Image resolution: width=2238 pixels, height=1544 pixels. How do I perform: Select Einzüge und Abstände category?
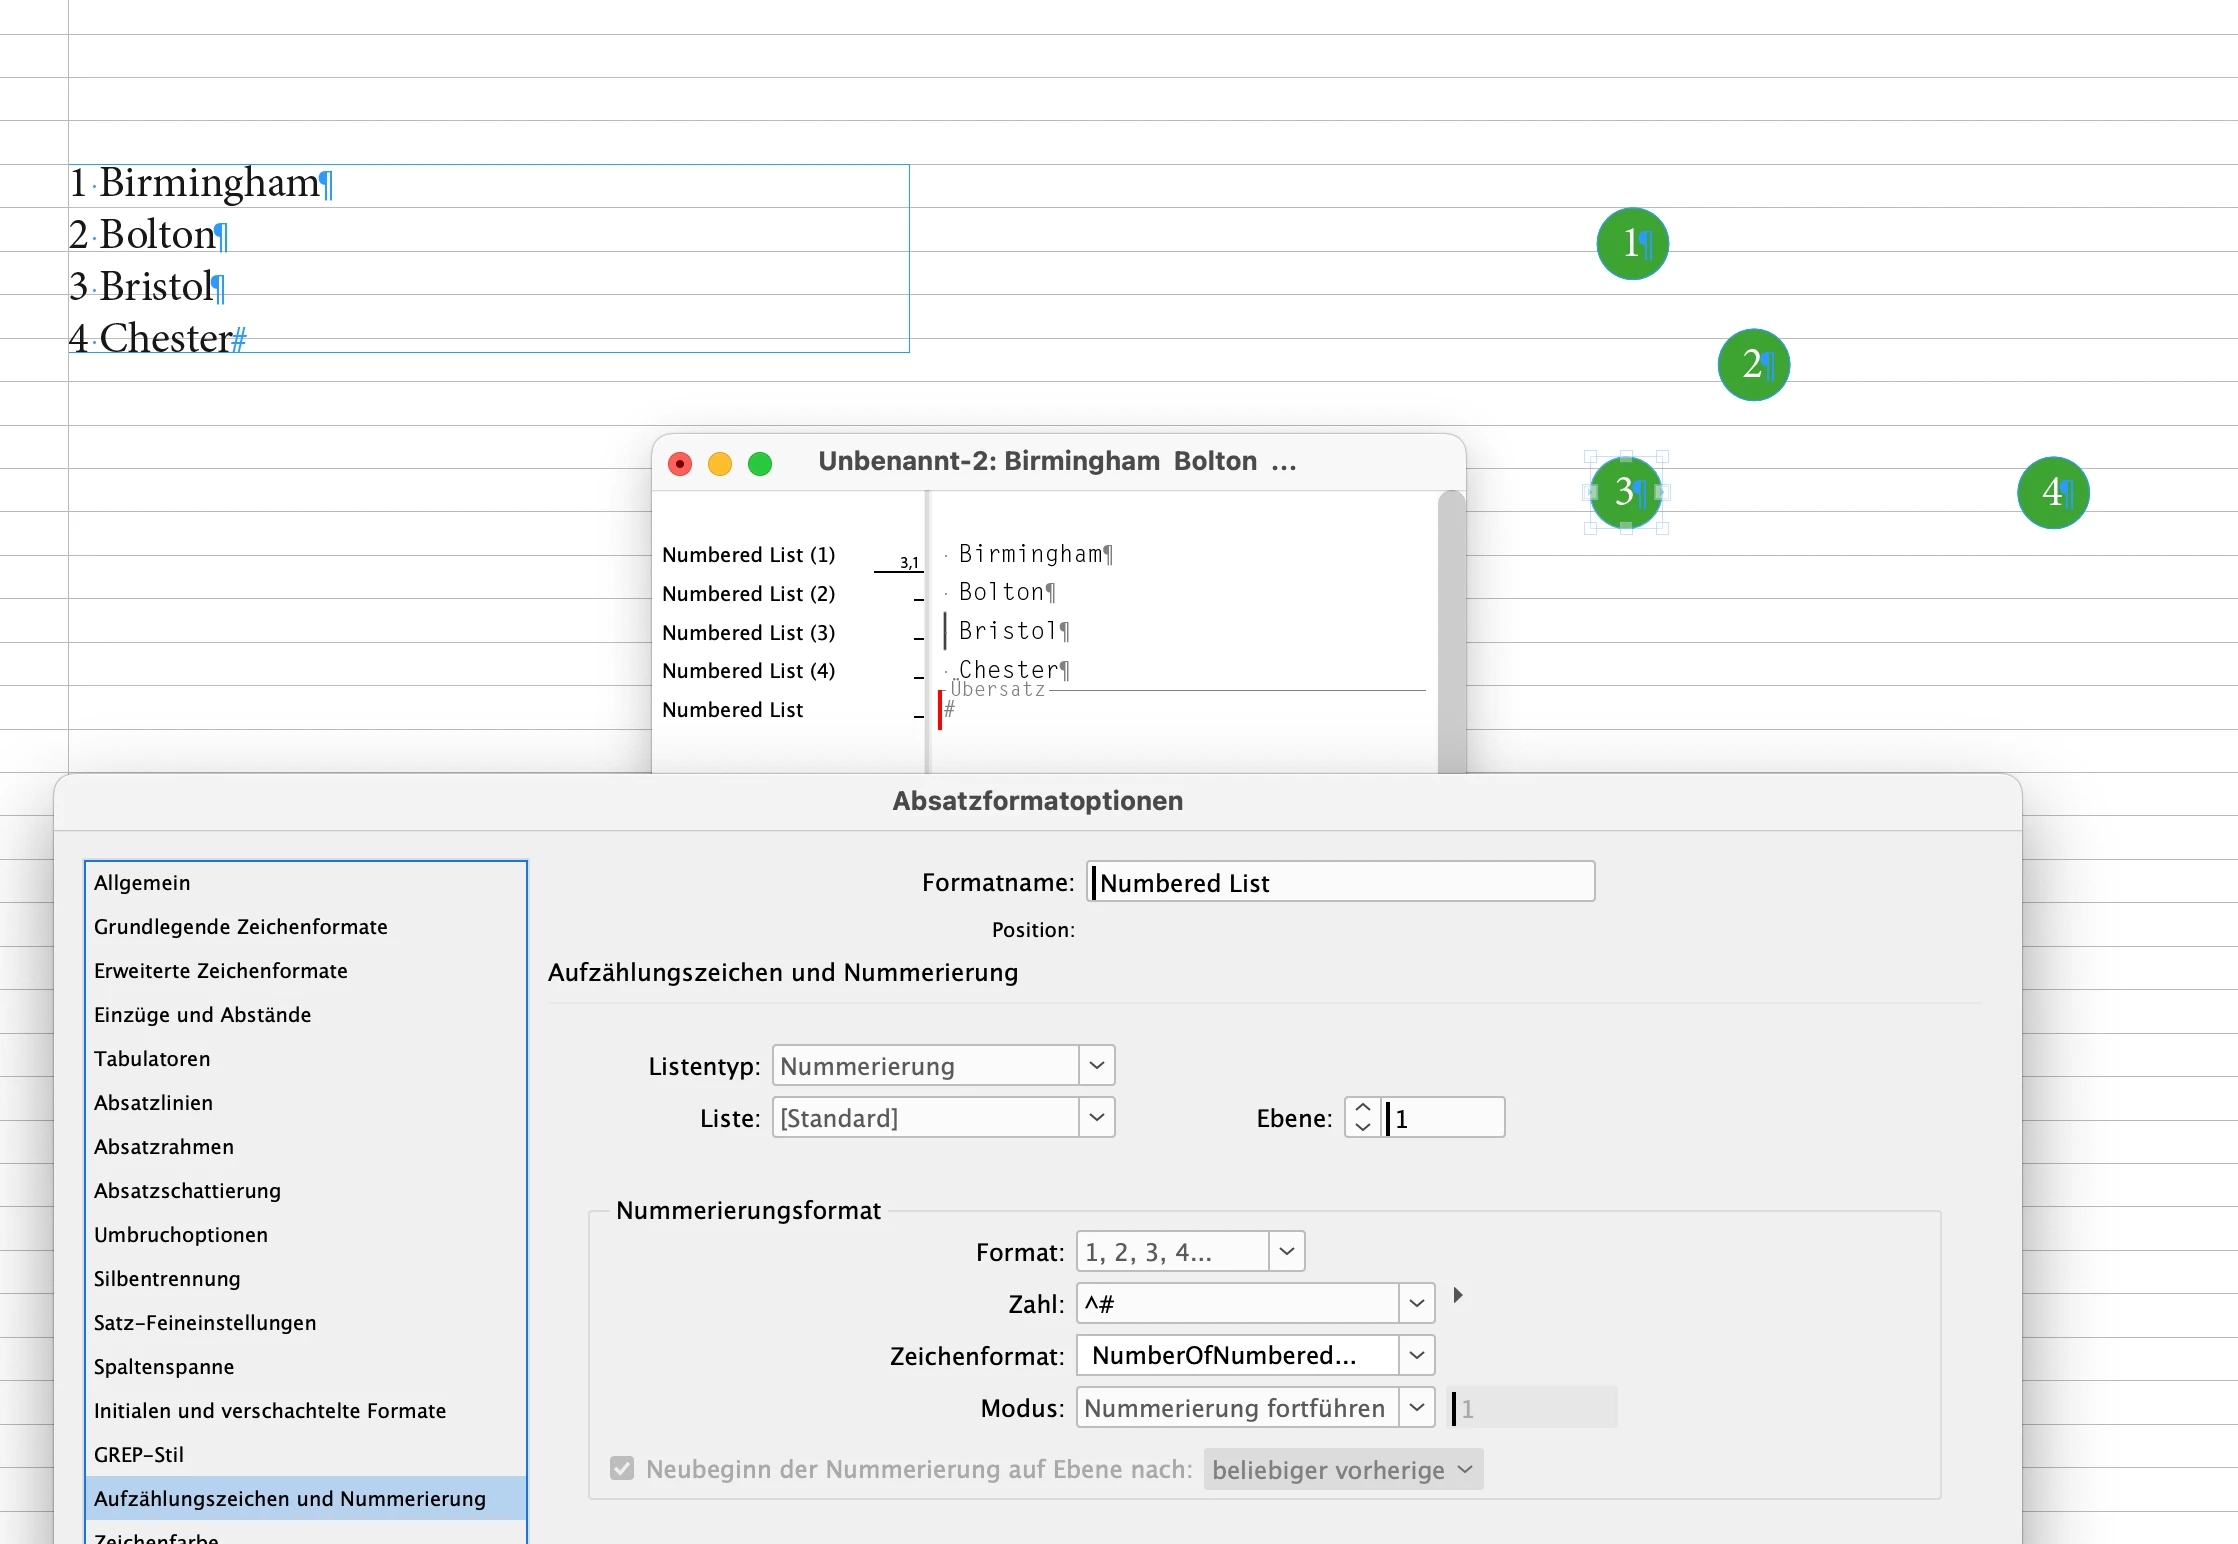coord(202,1014)
